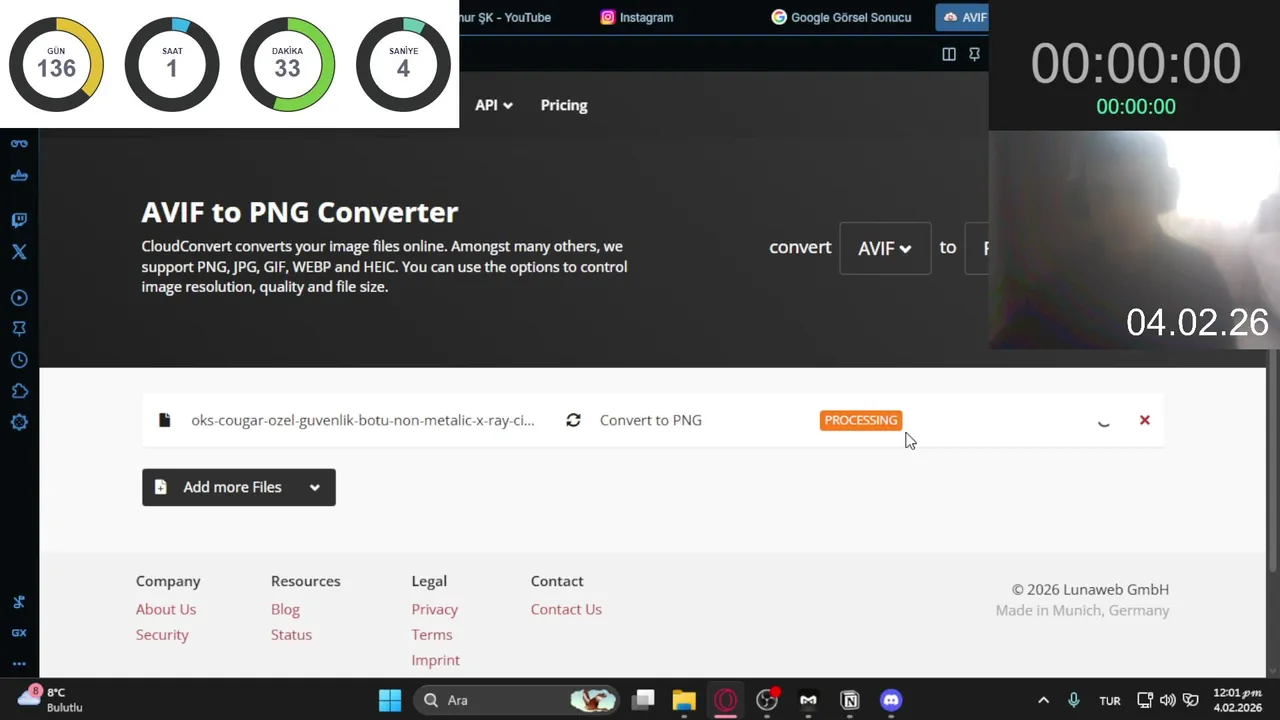Show hidden system tray icons
This screenshot has width=1280, height=720.
click(1043, 700)
